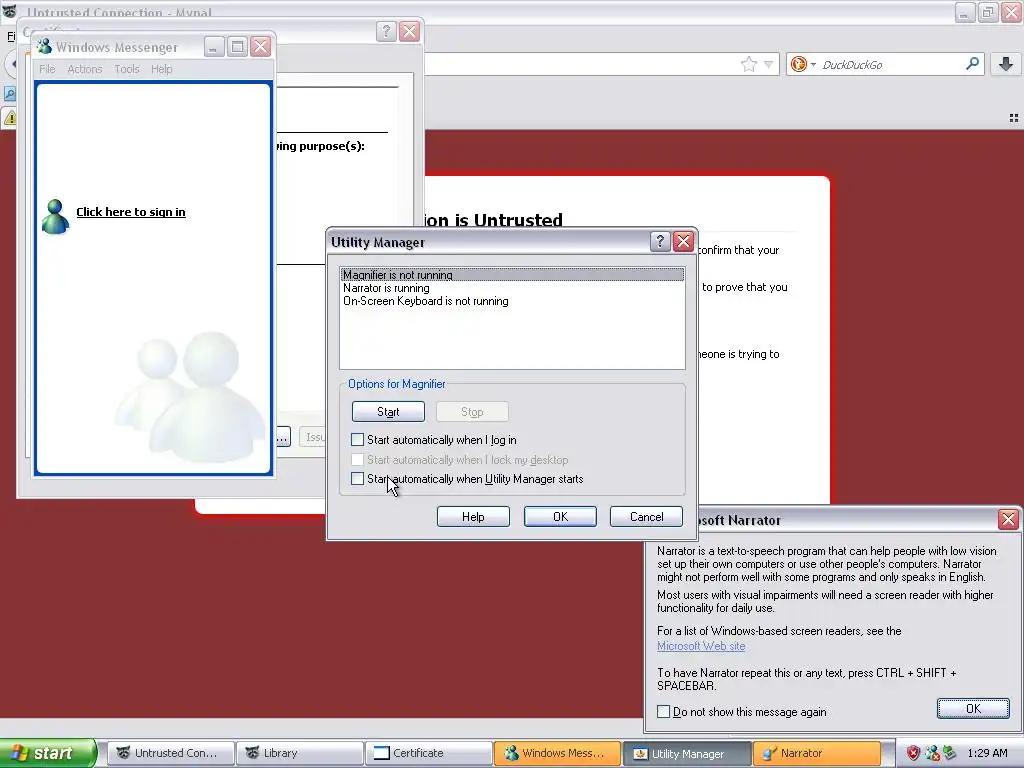
Task: Click the system tray clock
Action: click(987, 753)
